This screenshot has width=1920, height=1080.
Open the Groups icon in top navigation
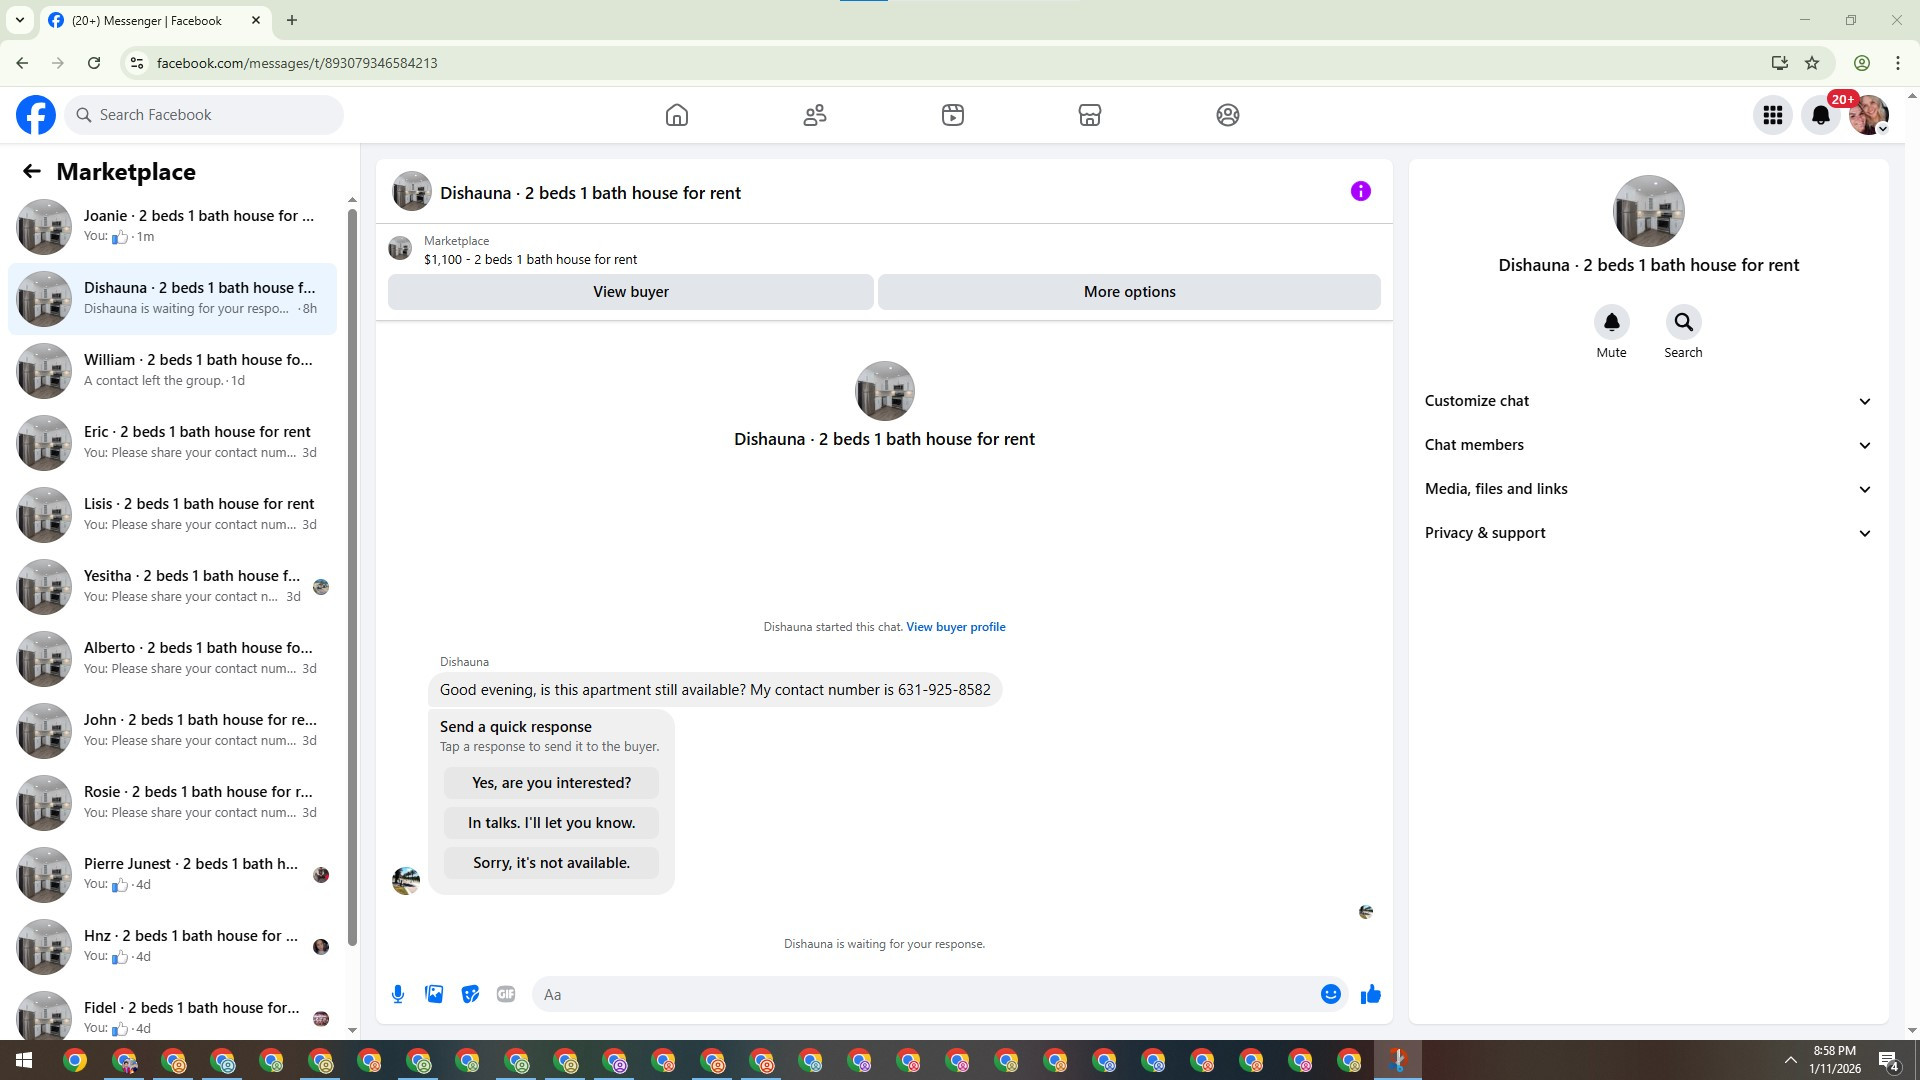point(1228,115)
